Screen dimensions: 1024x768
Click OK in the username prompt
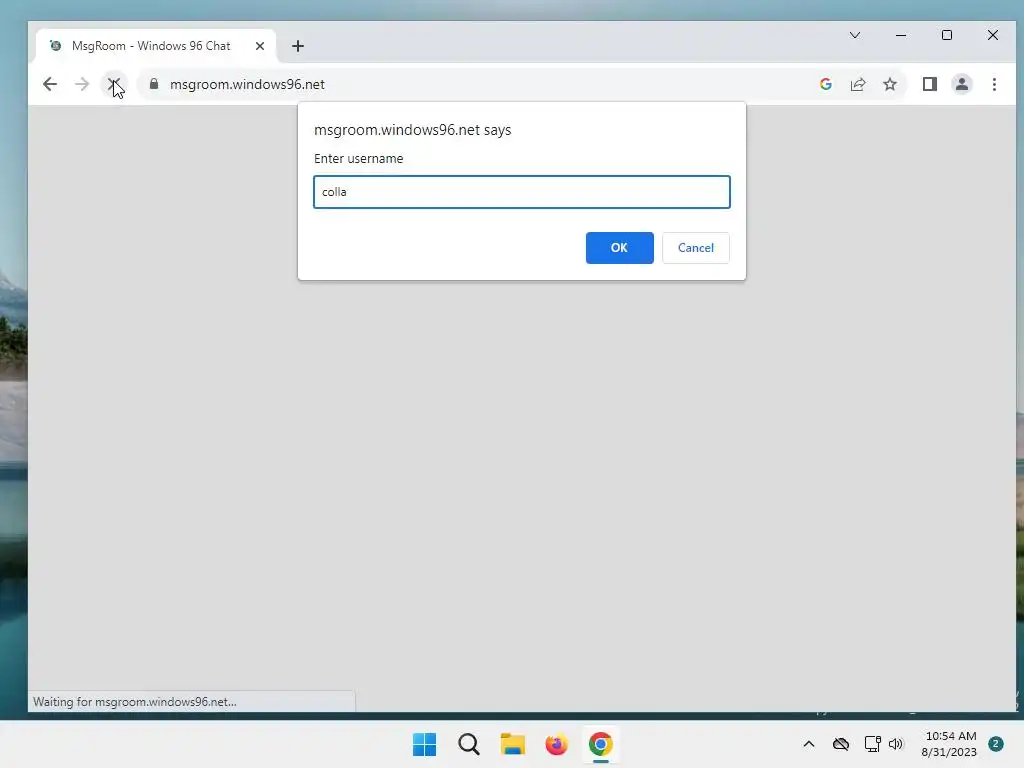click(x=619, y=248)
